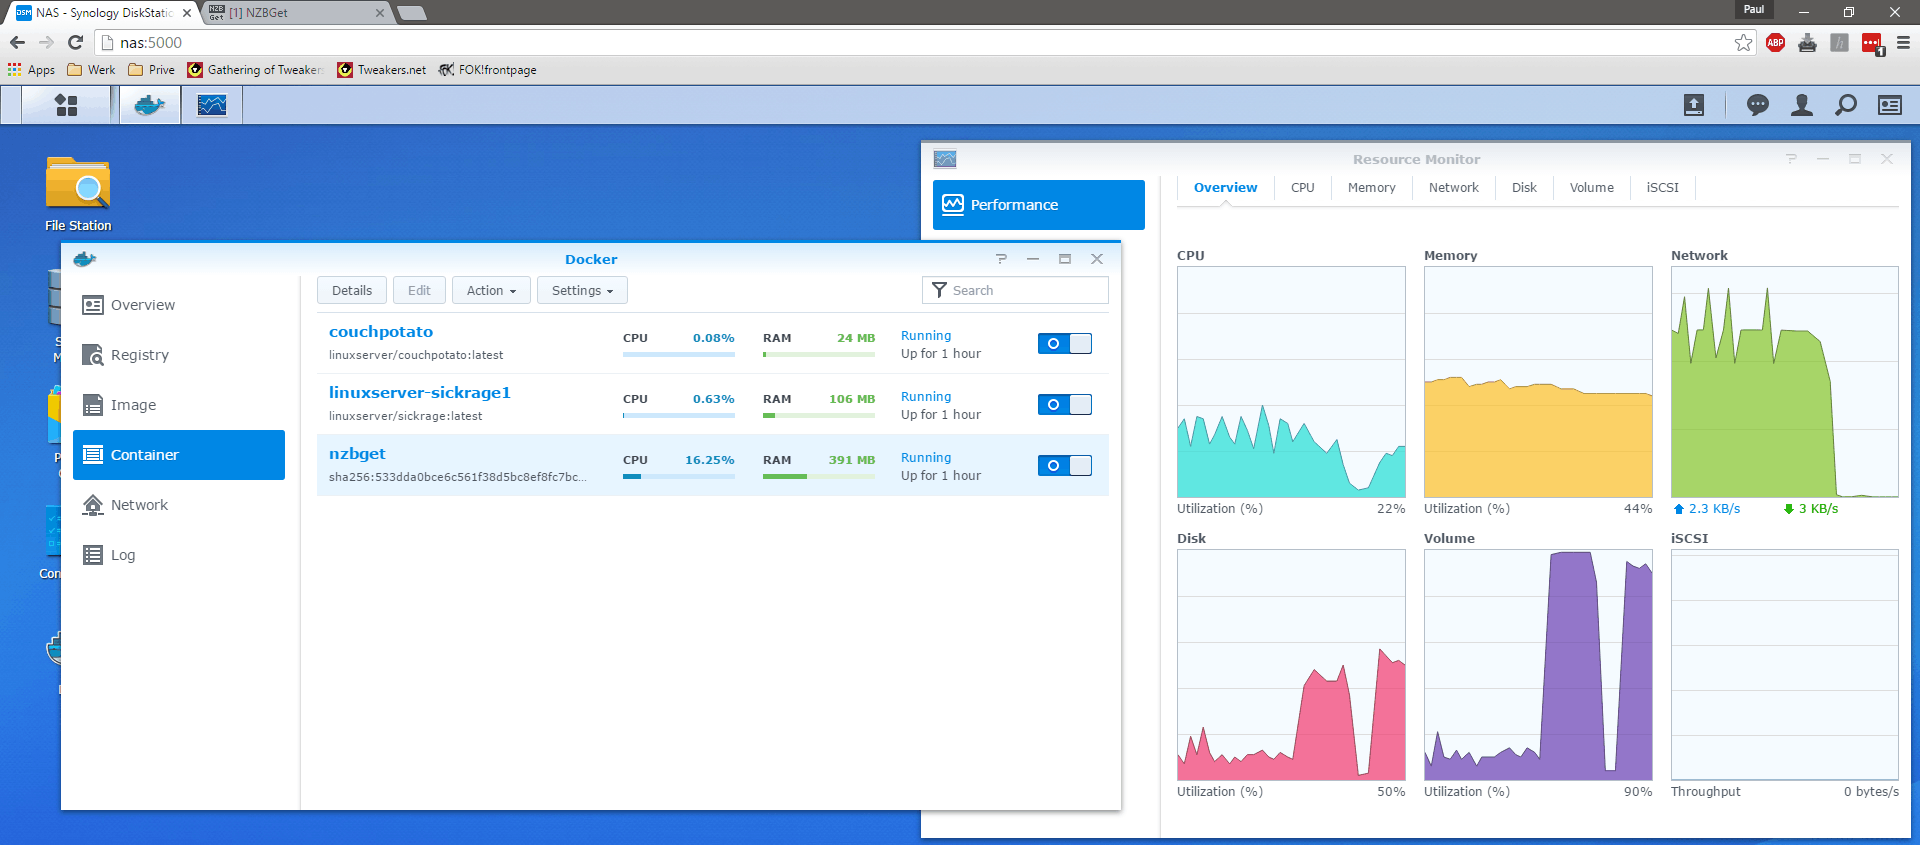Image resolution: width=1920 pixels, height=845 pixels.
Task: Click the Memory utilization graph
Action: point(1538,382)
